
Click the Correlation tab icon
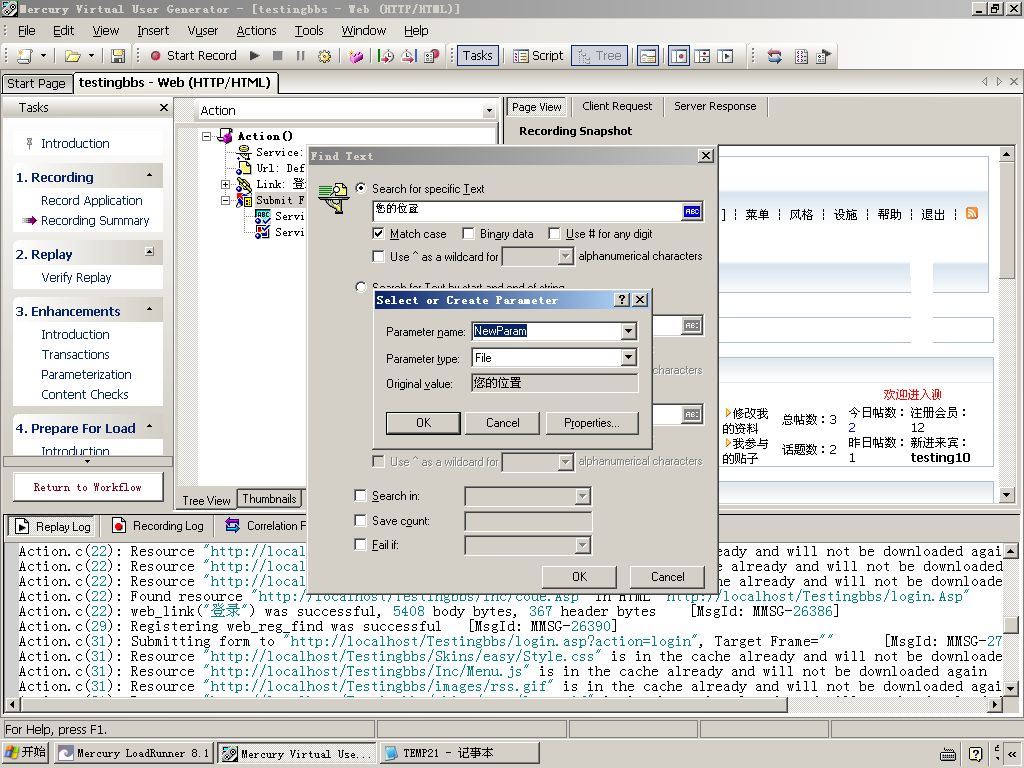pyautogui.click(x=232, y=525)
